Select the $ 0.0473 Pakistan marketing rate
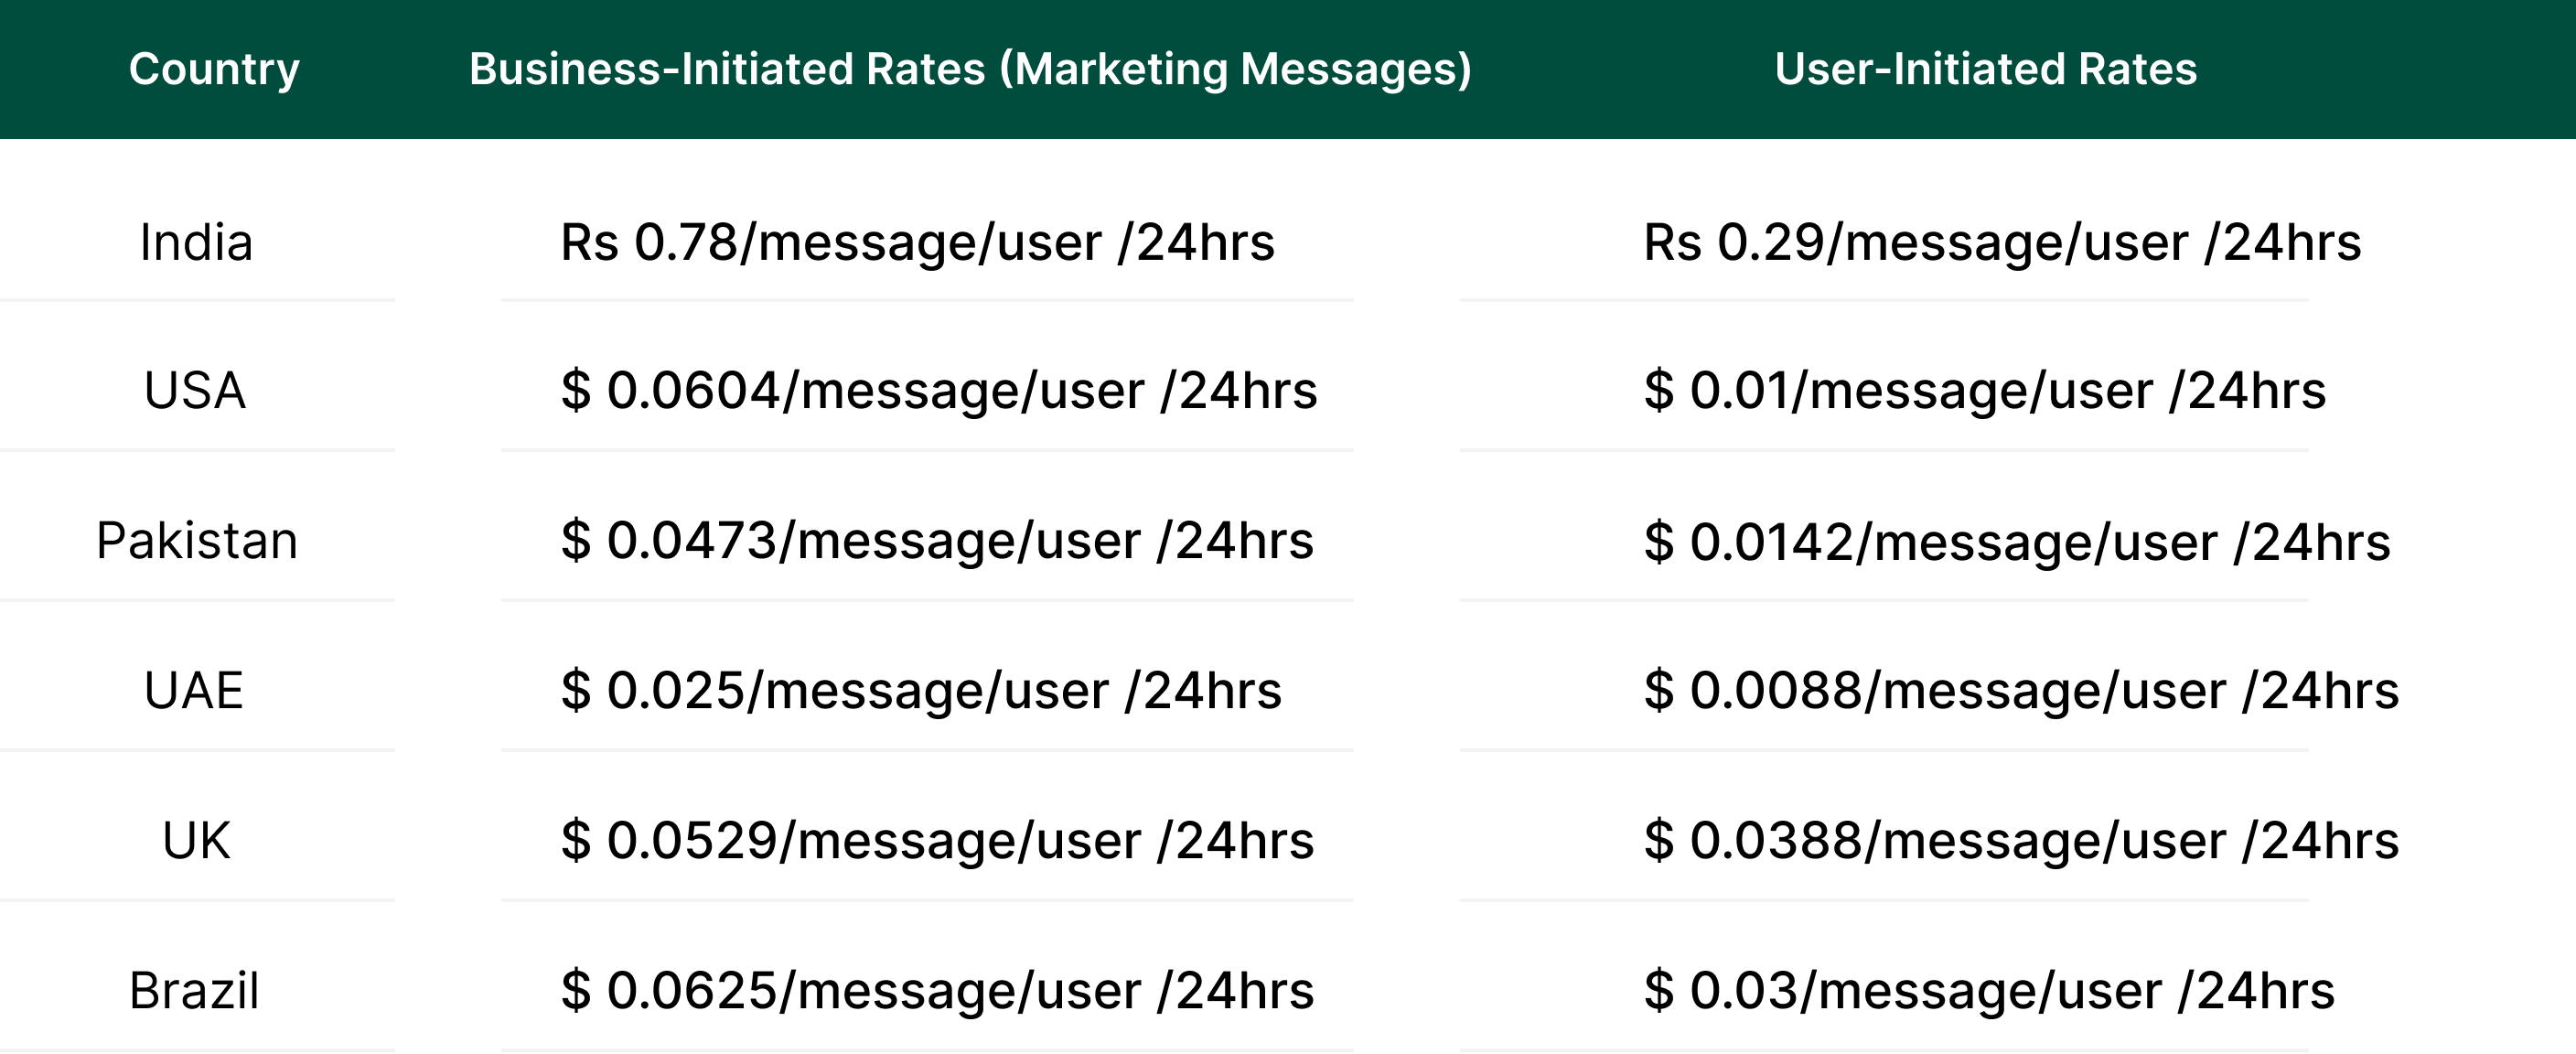This screenshot has width=2576, height=1054. point(937,541)
